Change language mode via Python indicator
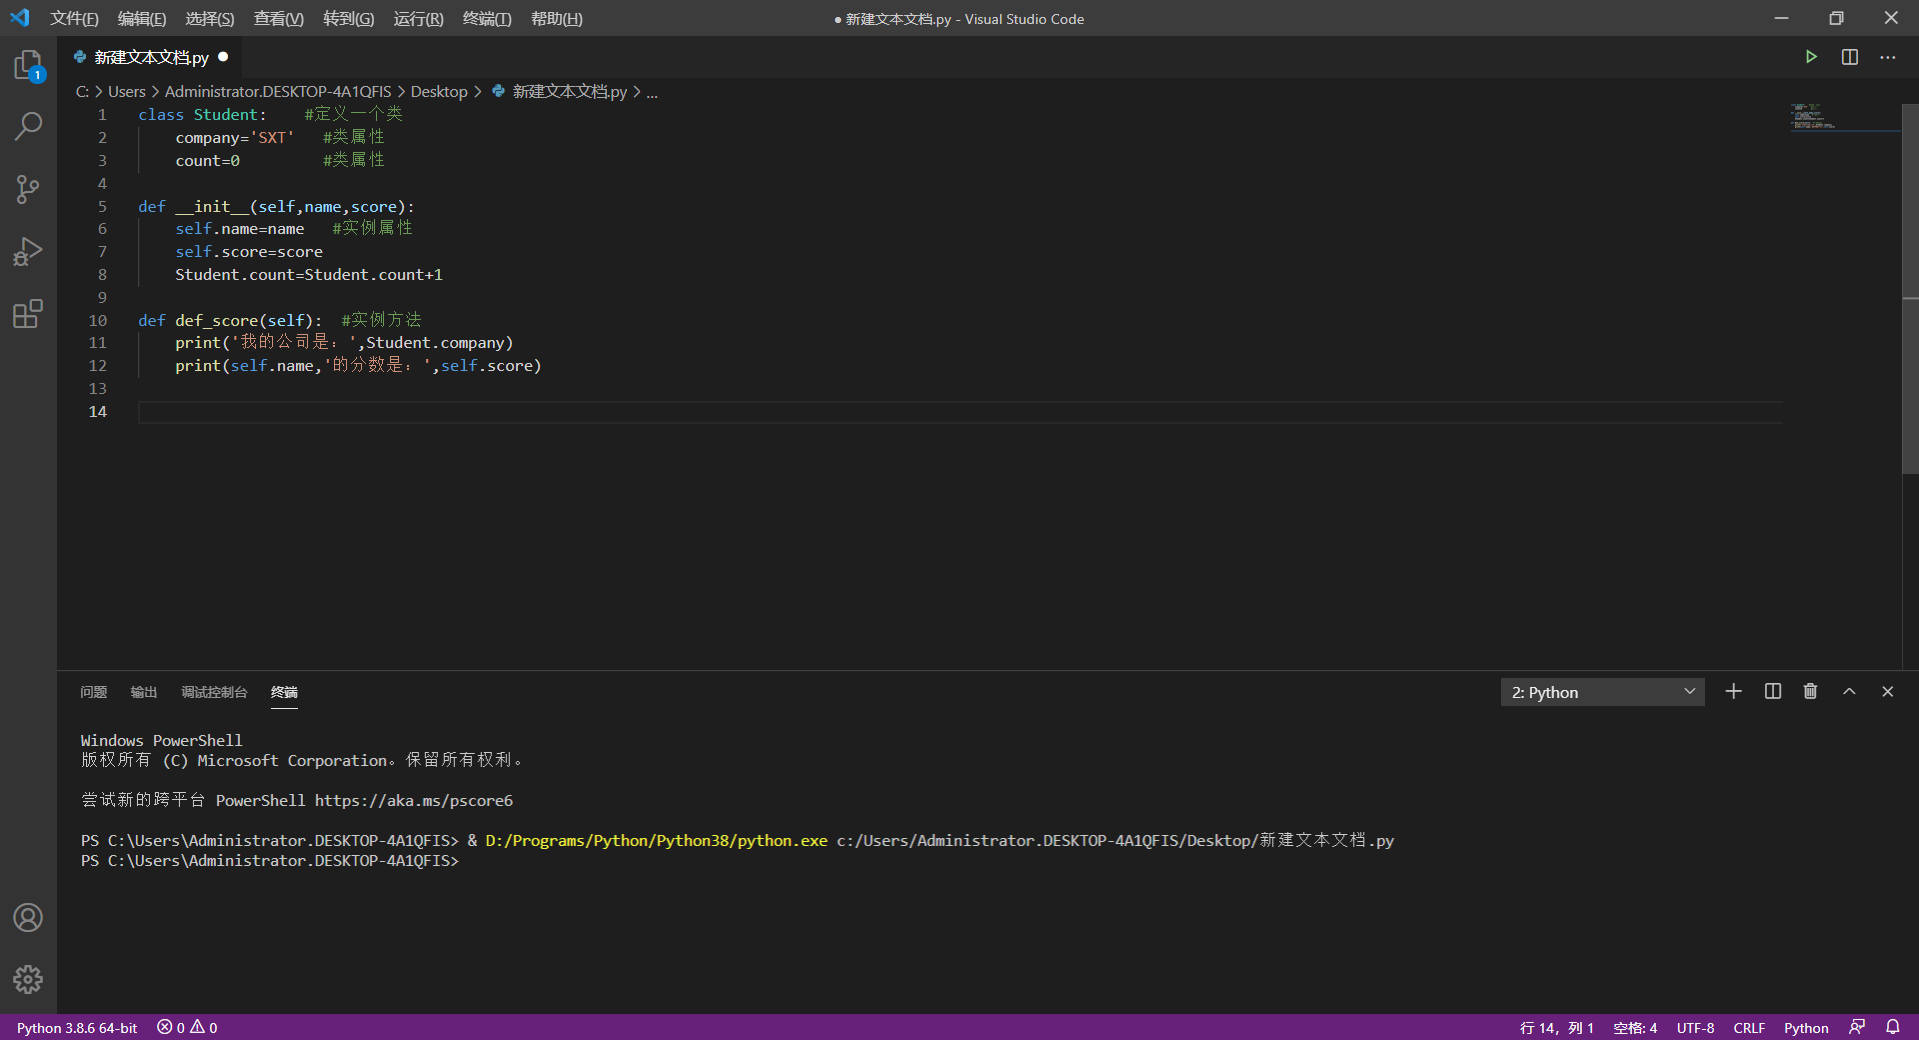Viewport: 1919px width, 1040px height. click(x=1806, y=1027)
